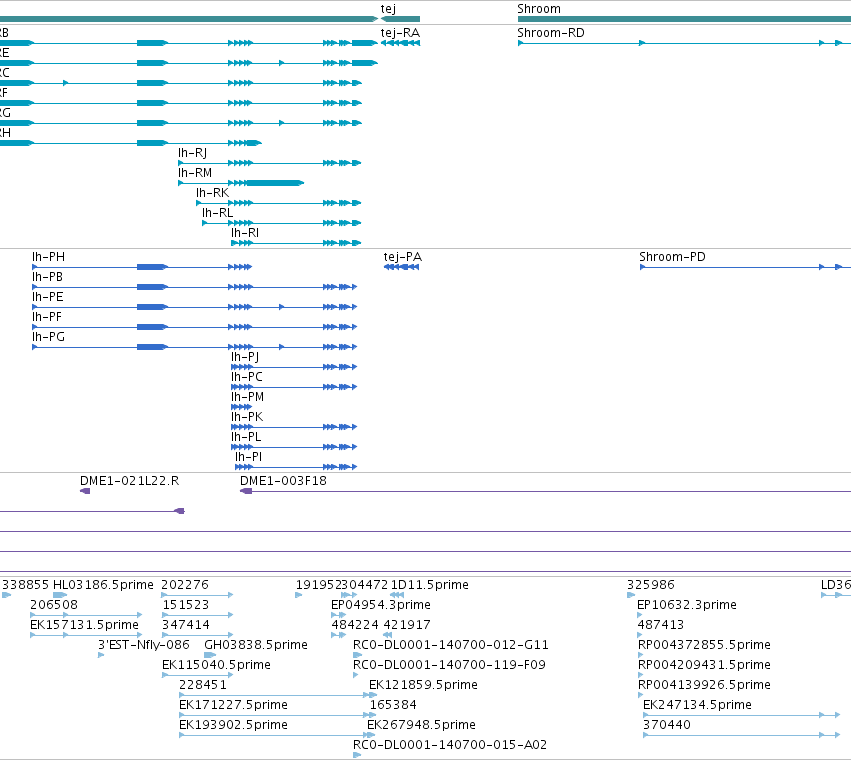
Task: Select EST RC0-DL0001-140700-015-A02
Action: 450,745
